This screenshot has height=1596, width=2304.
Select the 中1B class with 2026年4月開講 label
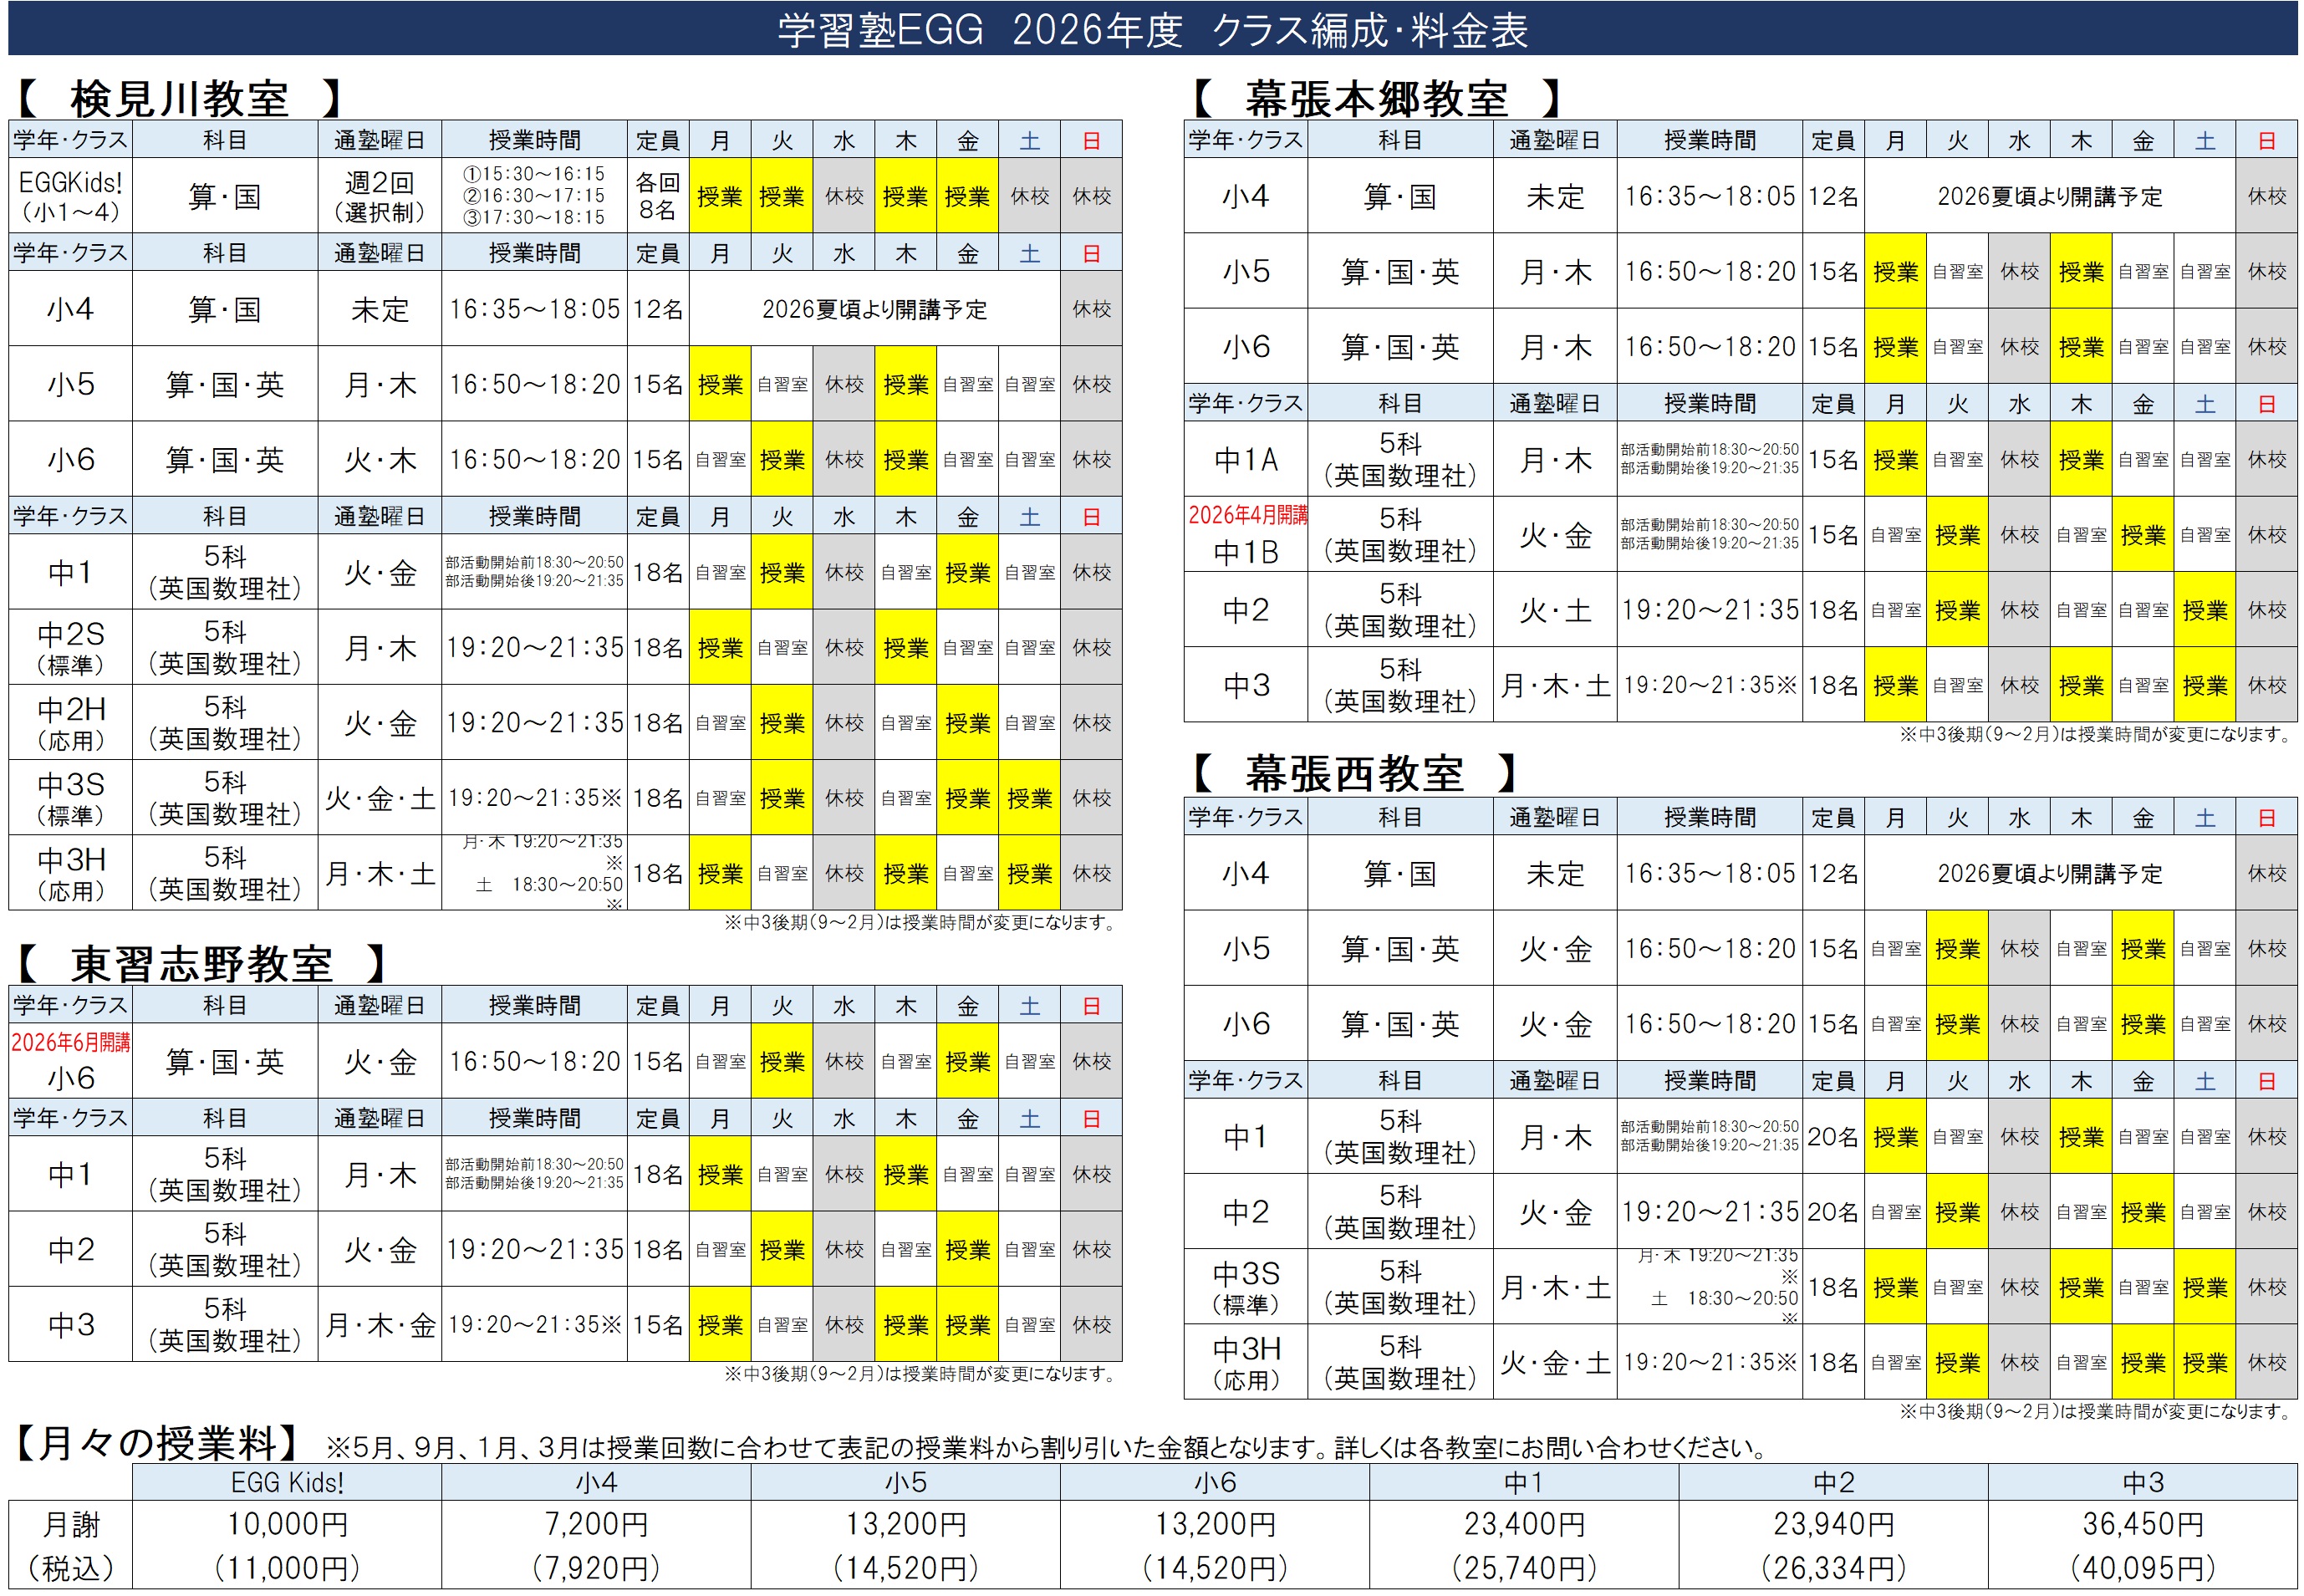(1245, 535)
